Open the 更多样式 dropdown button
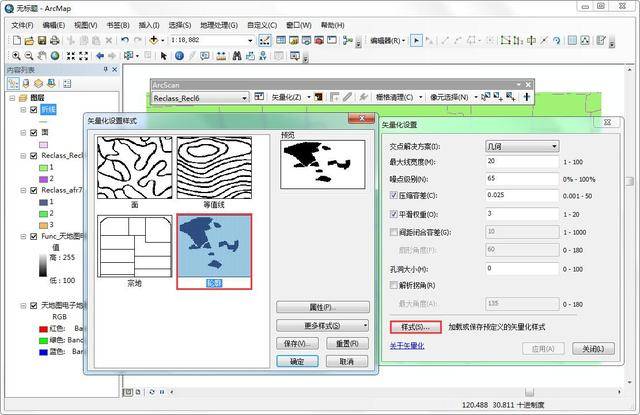 click(x=322, y=326)
